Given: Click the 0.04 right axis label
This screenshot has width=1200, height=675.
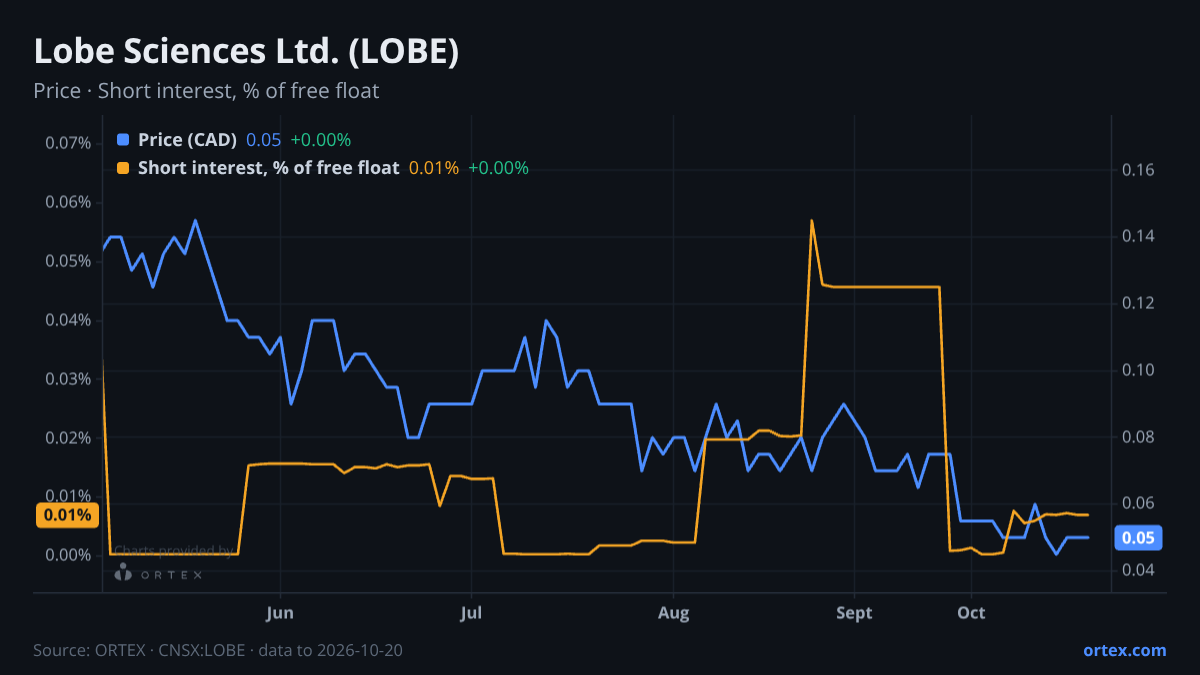Looking at the screenshot, I should pyautogui.click(x=1139, y=570).
